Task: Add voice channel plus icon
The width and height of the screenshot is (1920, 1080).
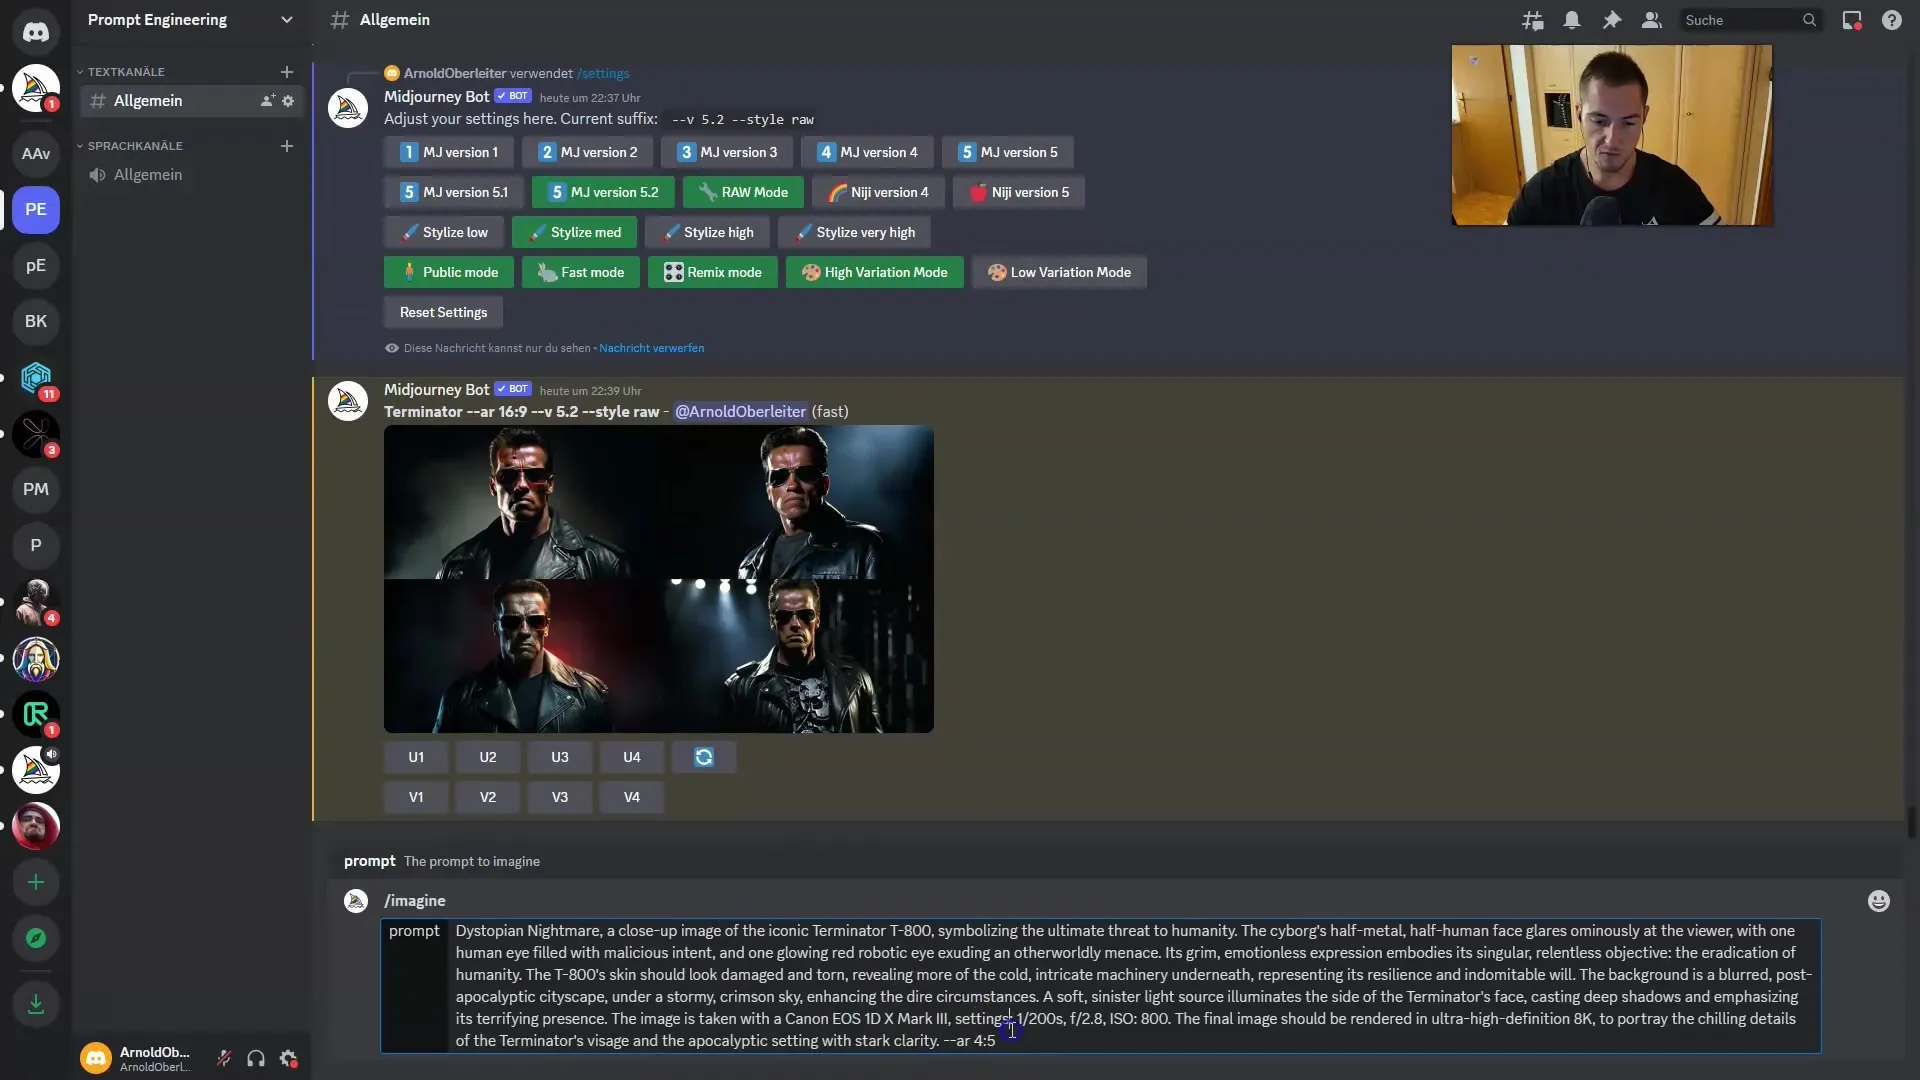Action: pyautogui.click(x=287, y=146)
